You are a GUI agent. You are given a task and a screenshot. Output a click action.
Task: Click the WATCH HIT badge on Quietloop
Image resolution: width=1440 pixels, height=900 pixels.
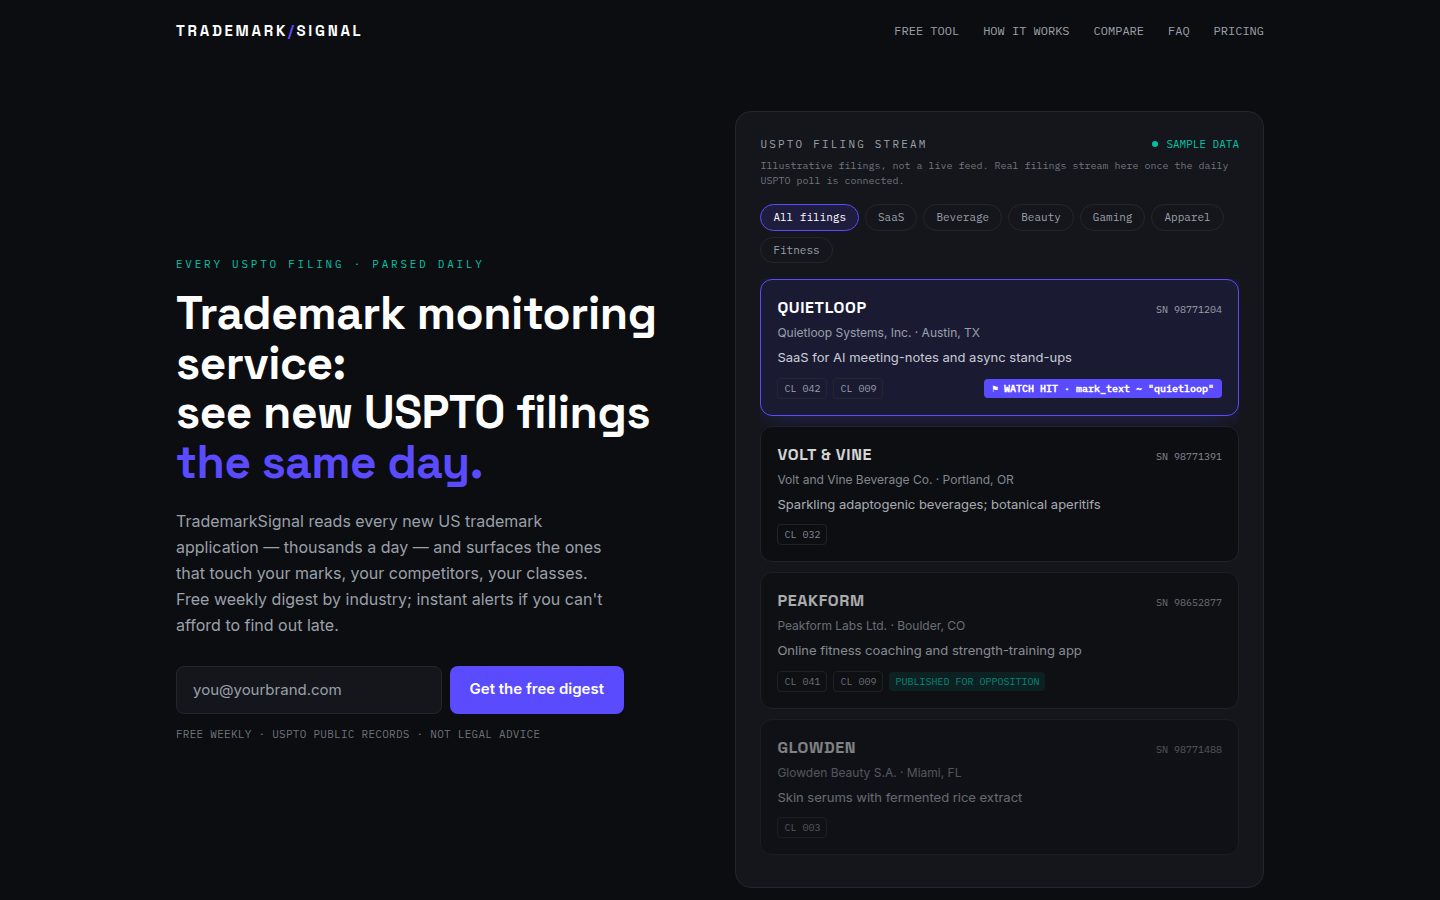pos(1103,389)
